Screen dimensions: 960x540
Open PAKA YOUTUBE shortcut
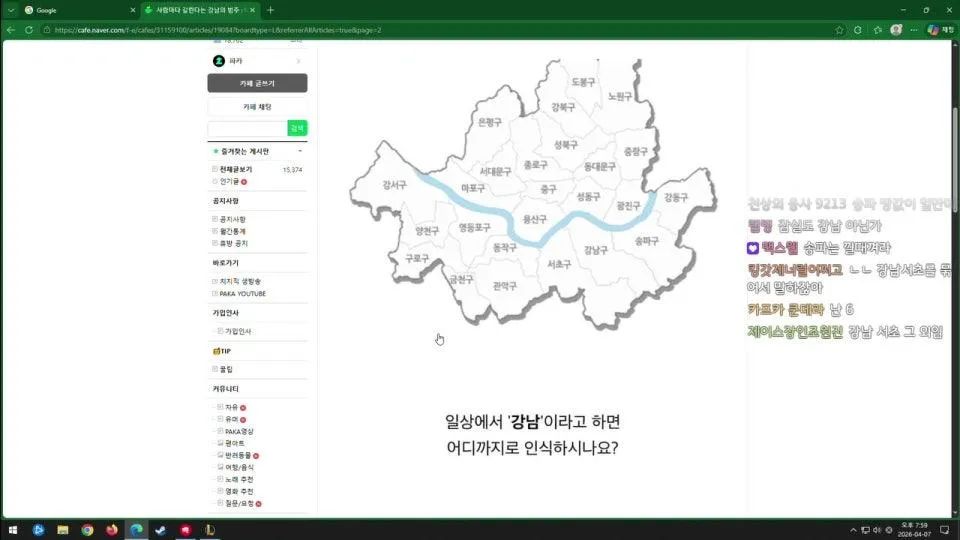tap(243, 293)
